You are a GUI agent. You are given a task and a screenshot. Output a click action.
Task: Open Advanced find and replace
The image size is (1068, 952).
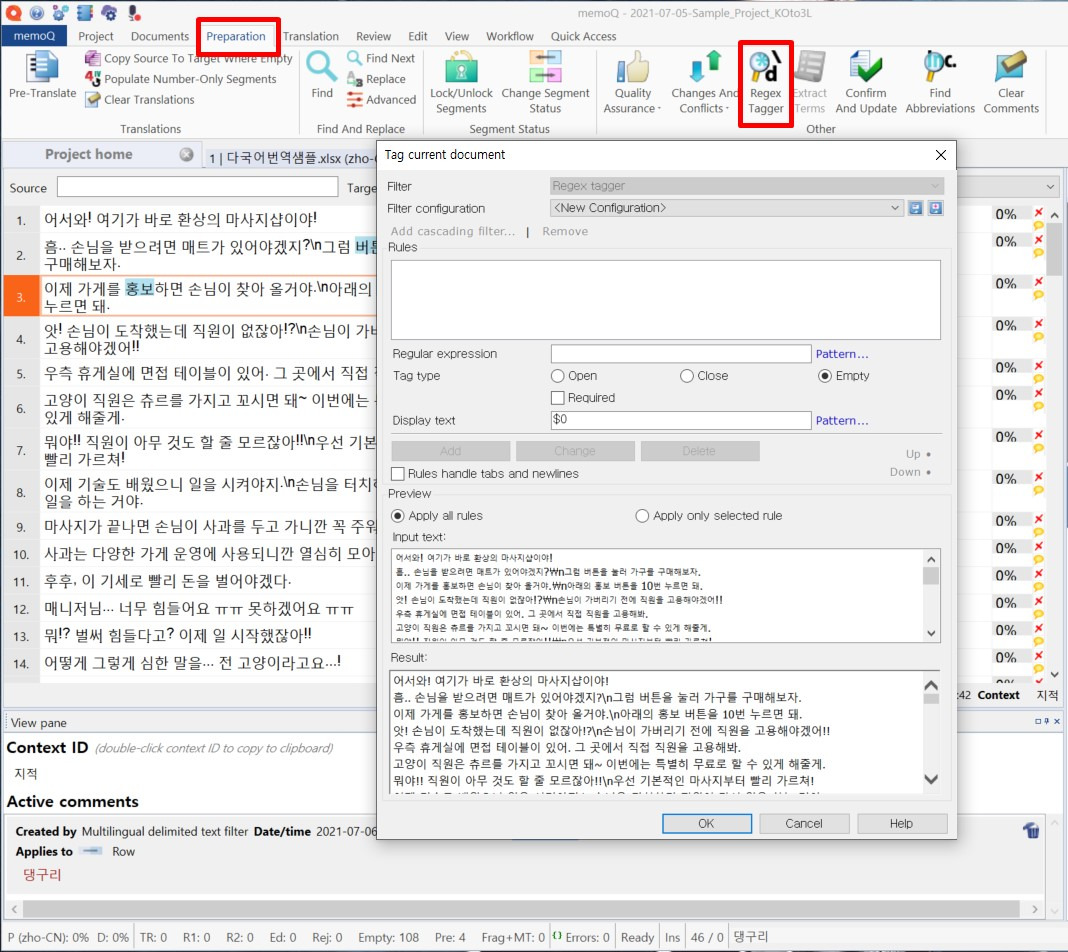coord(381,99)
